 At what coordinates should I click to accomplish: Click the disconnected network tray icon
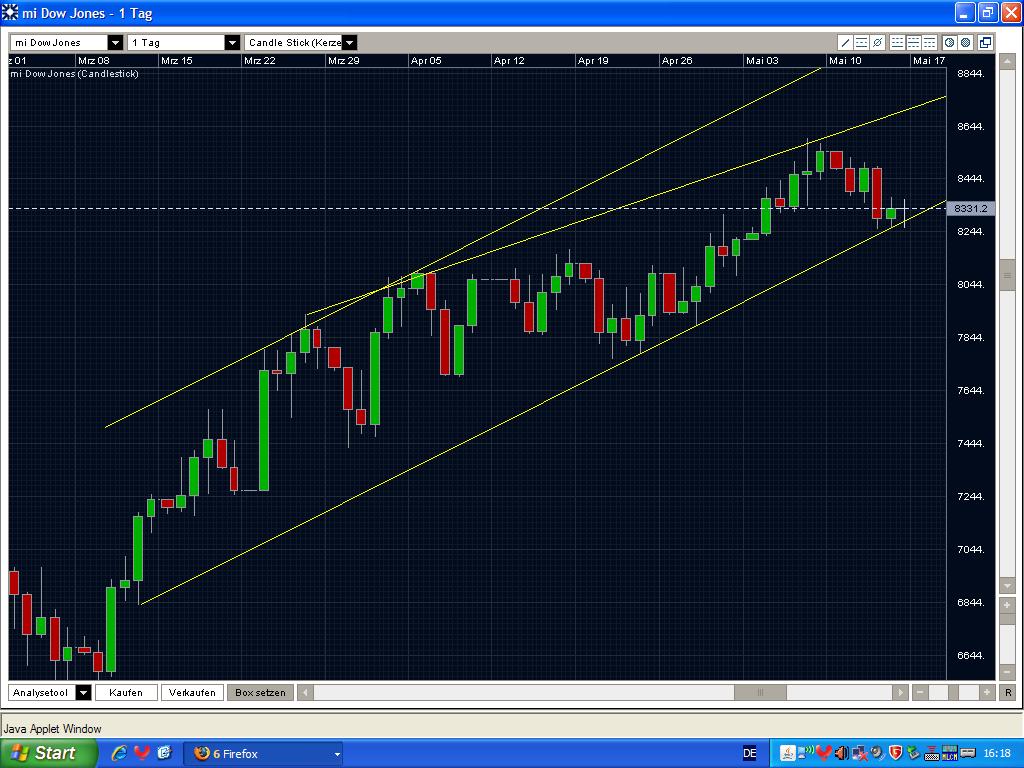[860, 754]
